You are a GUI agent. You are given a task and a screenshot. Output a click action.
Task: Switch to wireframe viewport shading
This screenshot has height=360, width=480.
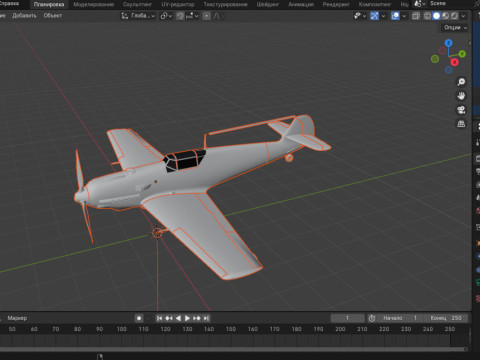(427, 16)
